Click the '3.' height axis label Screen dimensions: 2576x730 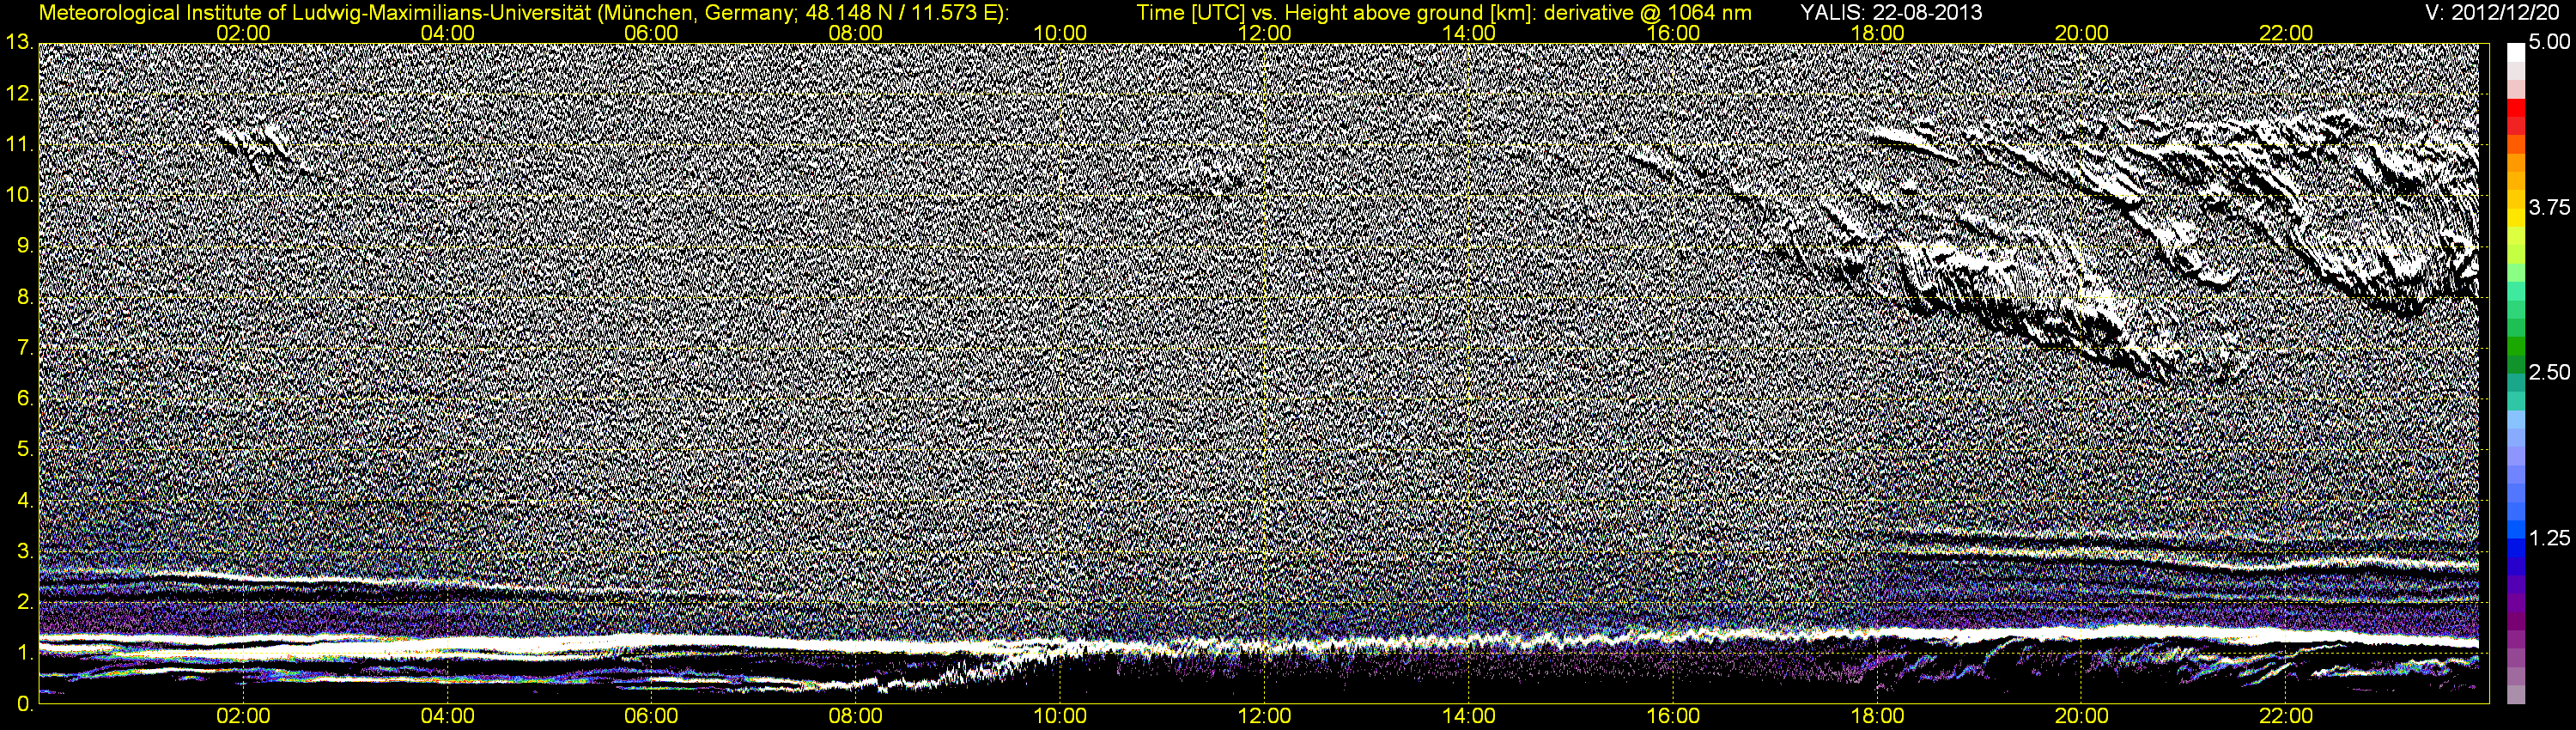click(25, 553)
